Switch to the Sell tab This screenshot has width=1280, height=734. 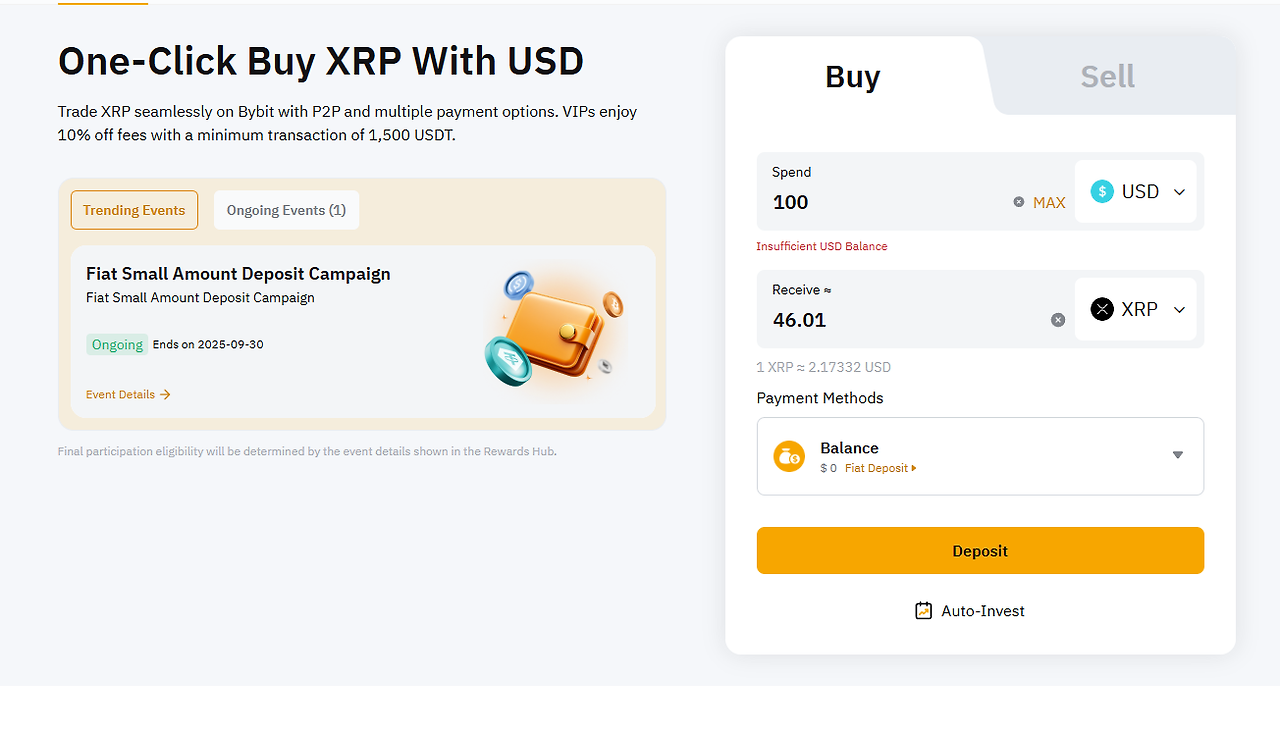(1108, 77)
